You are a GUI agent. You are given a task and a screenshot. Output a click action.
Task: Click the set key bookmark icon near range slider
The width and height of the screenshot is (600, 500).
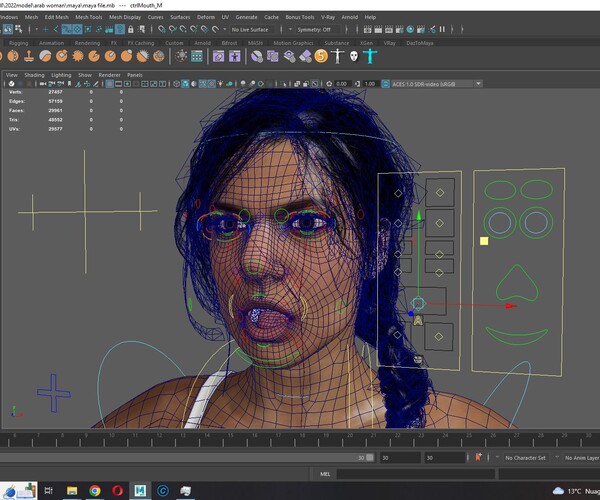tap(478, 457)
